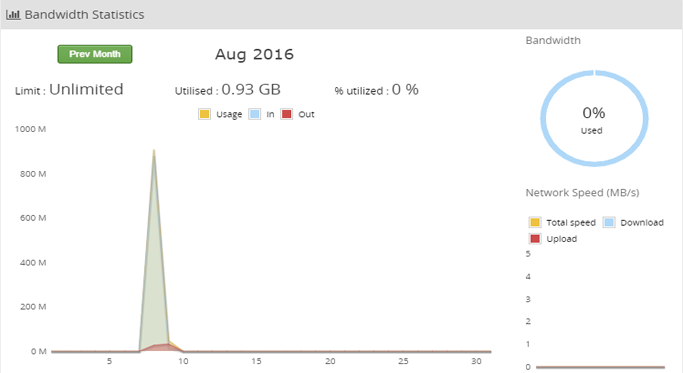The width and height of the screenshot is (683, 373).
Task: Toggle the red Out legend swatch
Action: click(286, 114)
